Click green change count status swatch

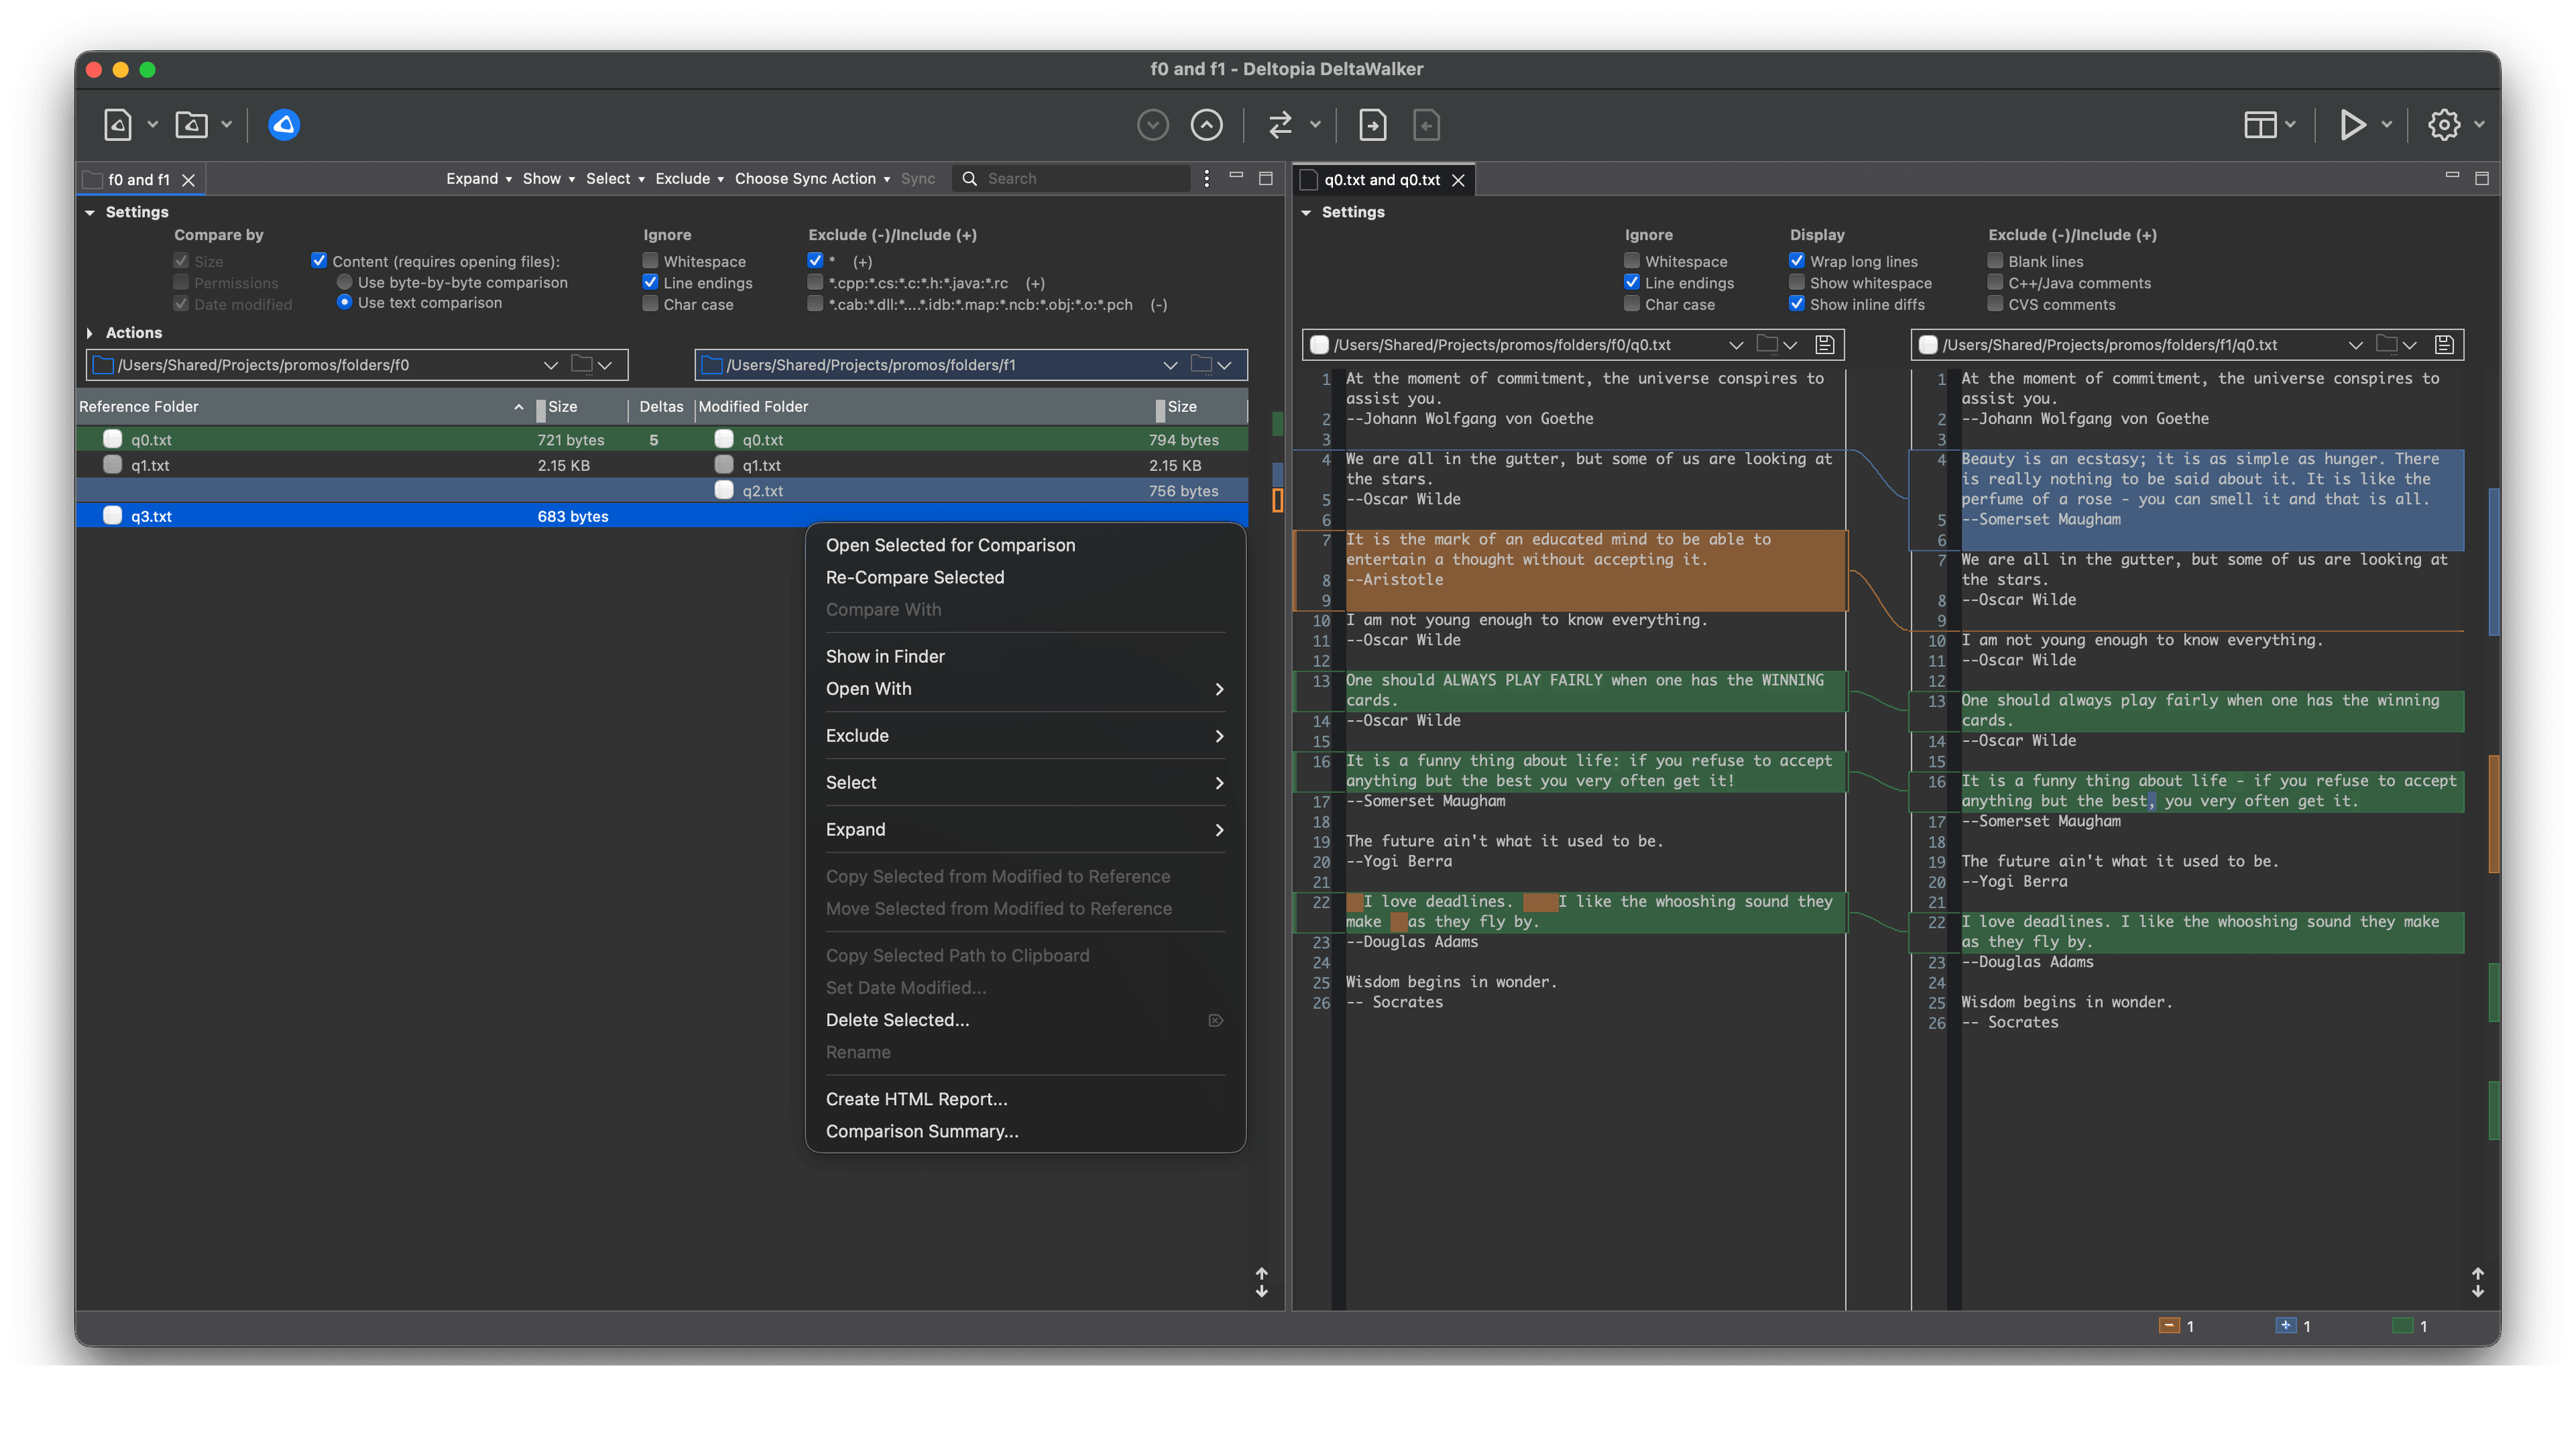2402,1325
